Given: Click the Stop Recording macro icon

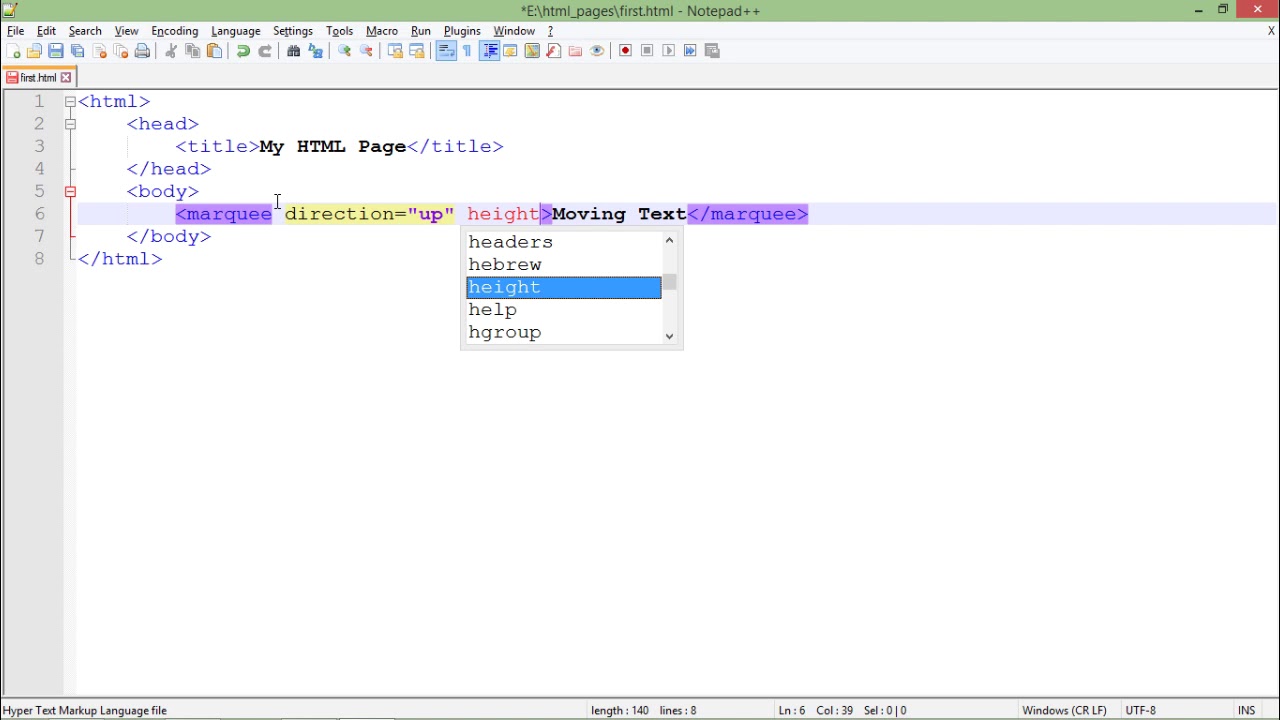Looking at the screenshot, I should [647, 51].
